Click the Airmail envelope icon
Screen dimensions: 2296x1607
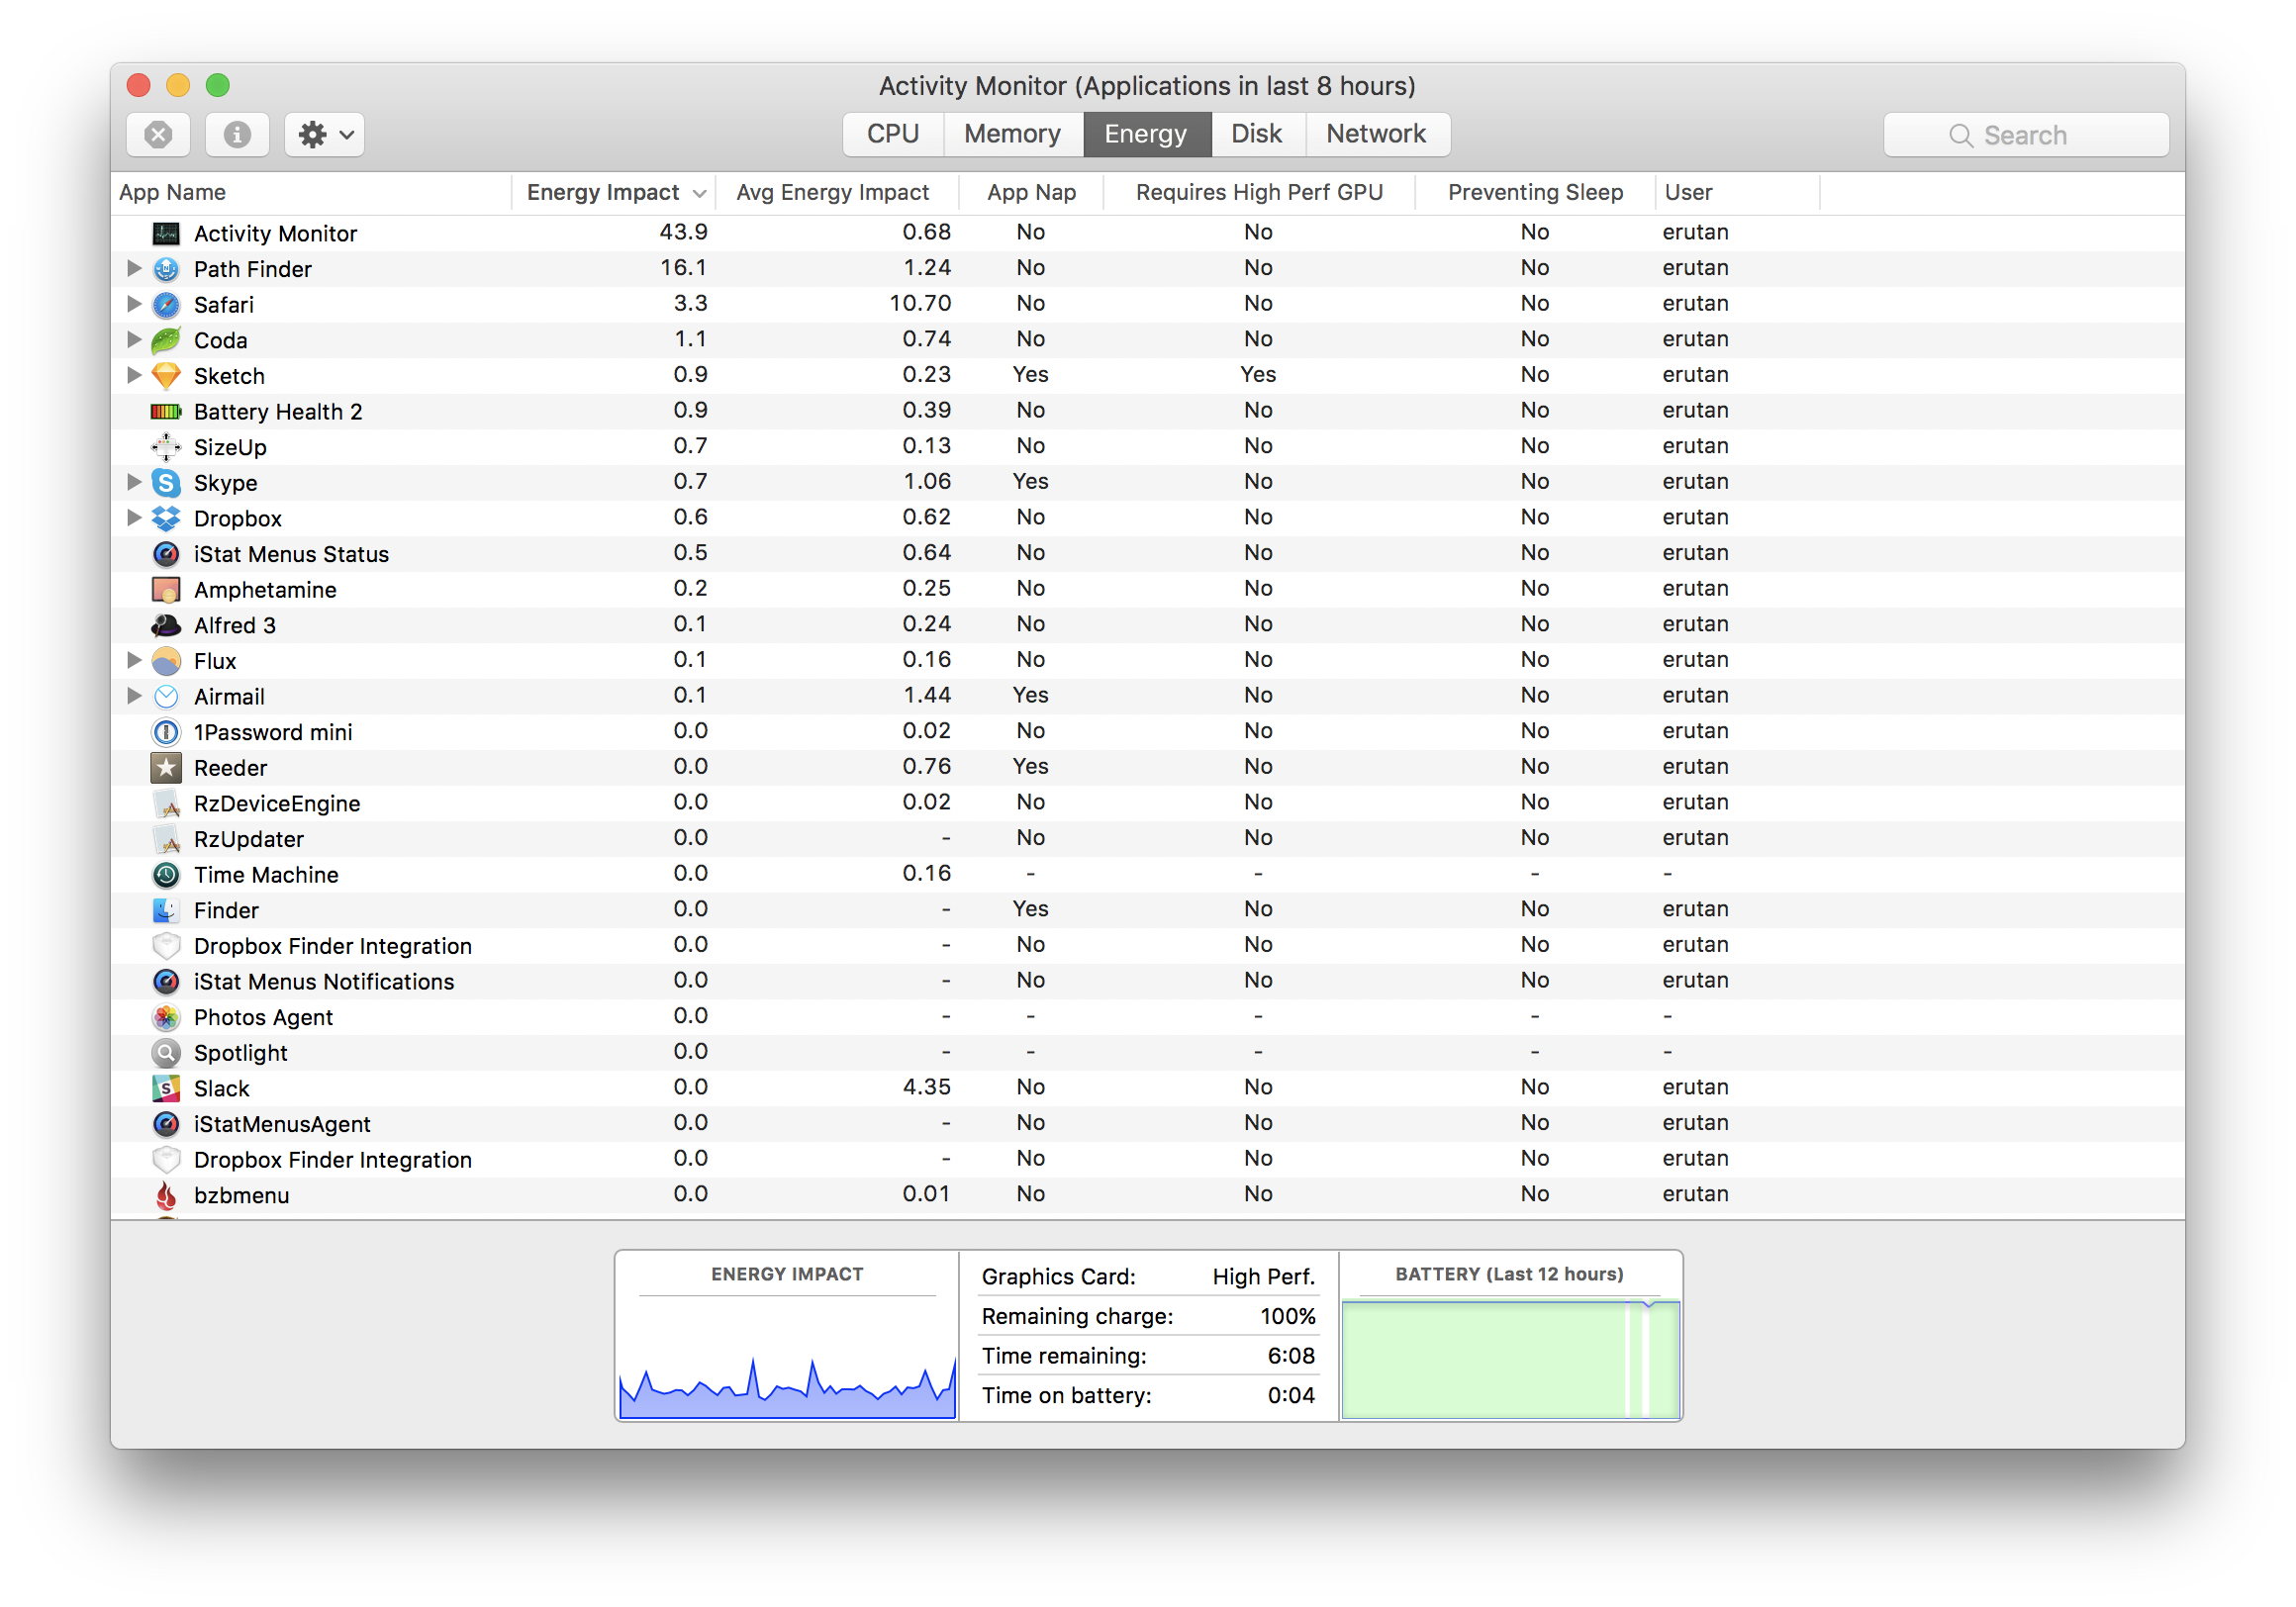(166, 696)
